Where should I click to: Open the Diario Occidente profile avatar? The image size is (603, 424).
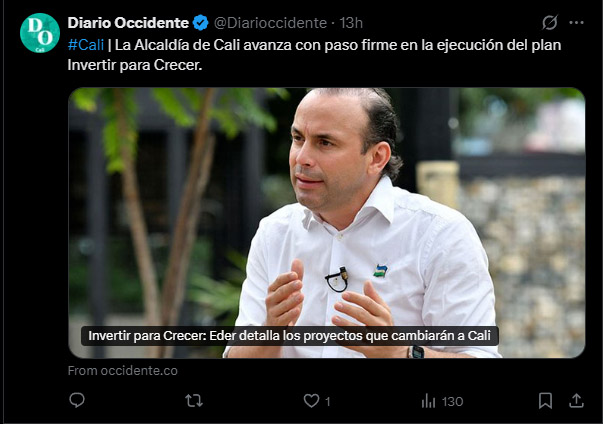[x=40, y=33]
